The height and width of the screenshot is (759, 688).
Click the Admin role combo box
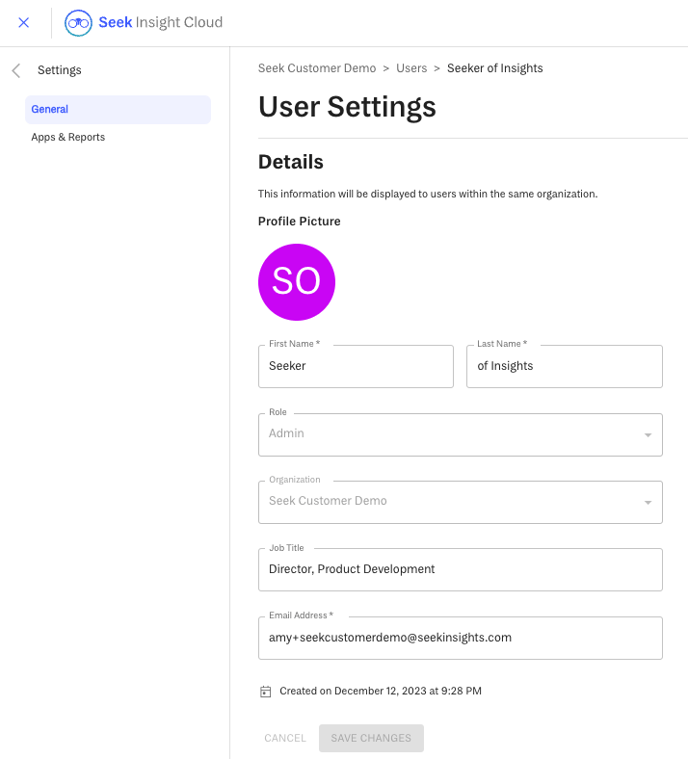(x=460, y=434)
